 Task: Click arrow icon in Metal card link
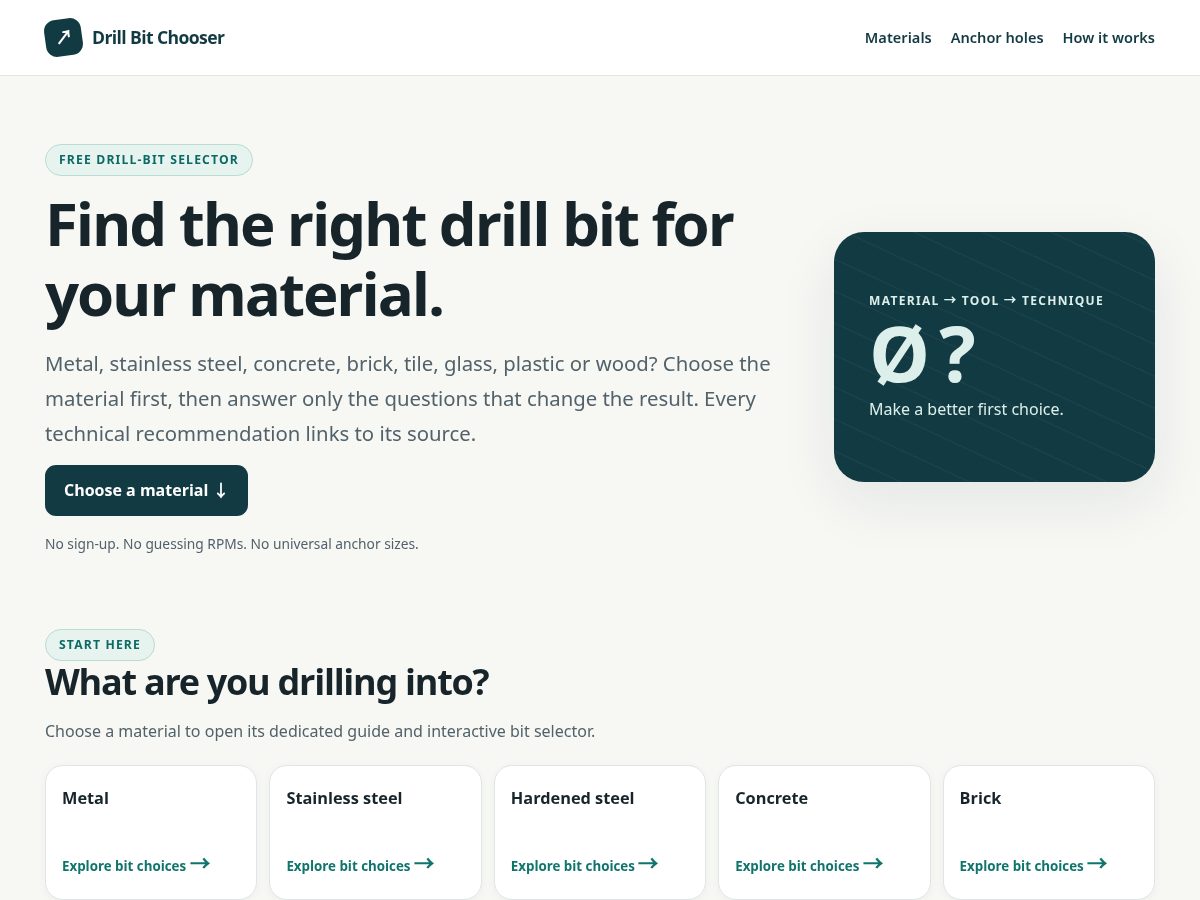(x=200, y=863)
